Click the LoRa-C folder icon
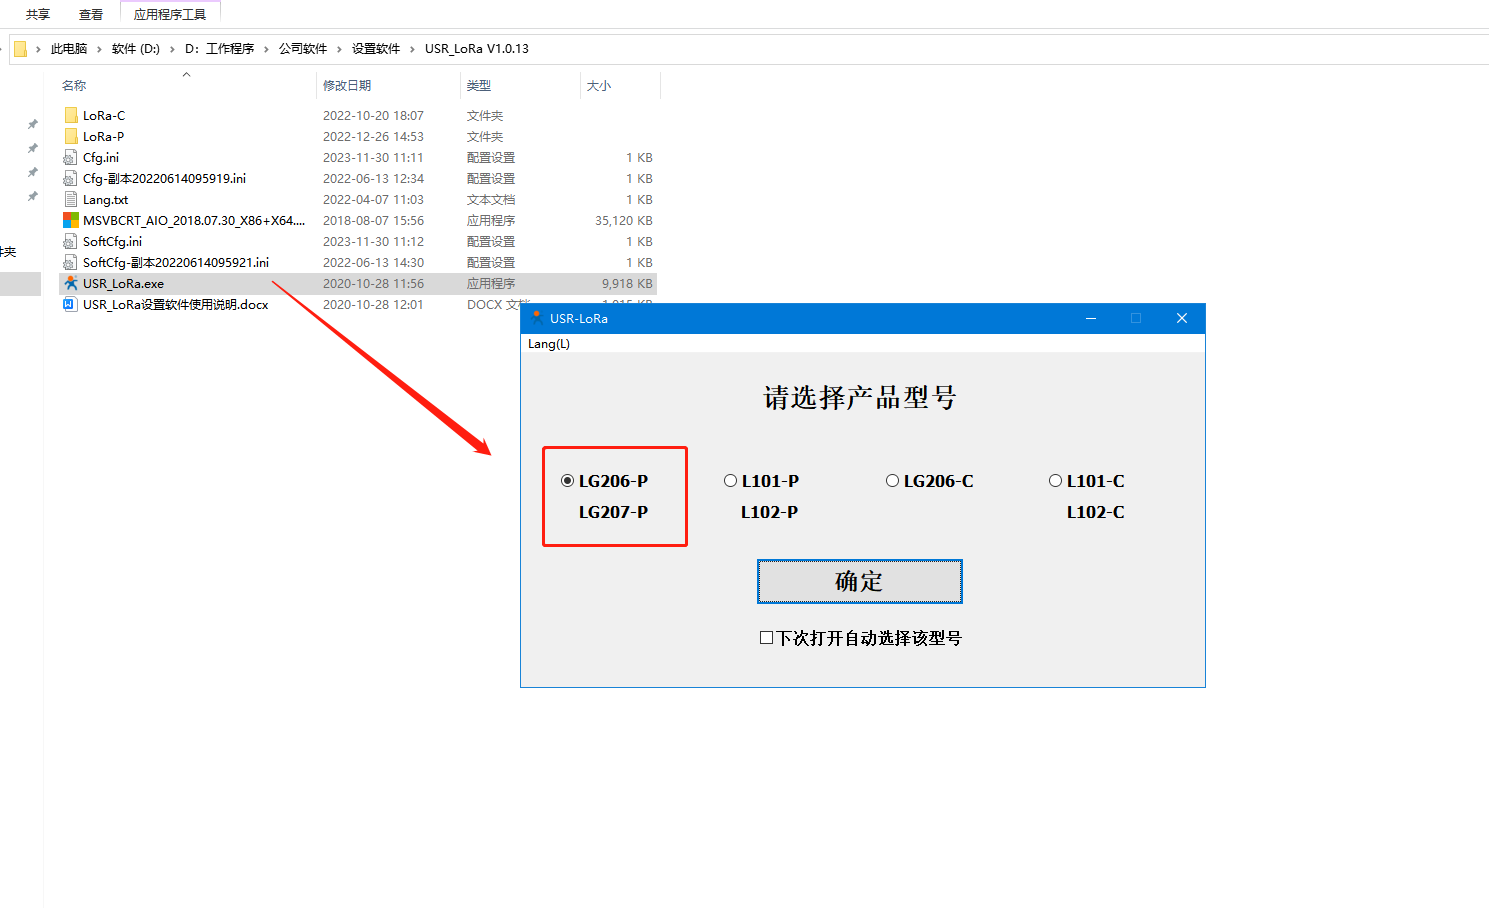Image resolution: width=1489 pixels, height=908 pixels. (x=71, y=115)
